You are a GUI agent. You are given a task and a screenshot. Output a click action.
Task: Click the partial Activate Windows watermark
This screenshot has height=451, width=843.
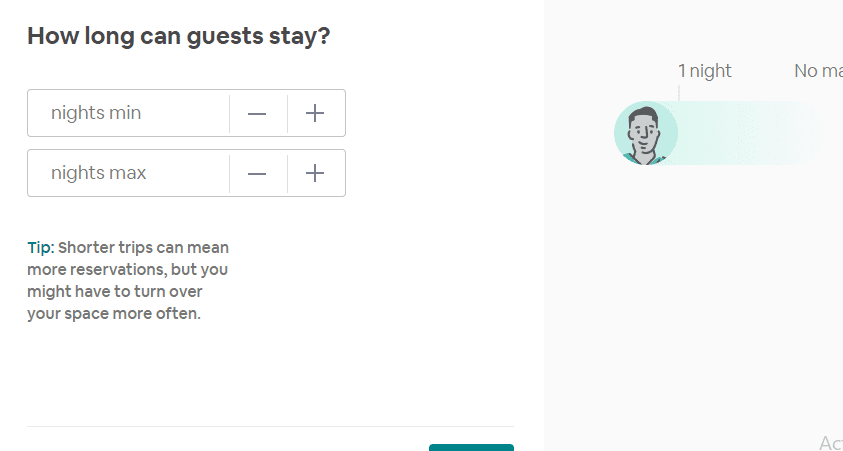831,443
